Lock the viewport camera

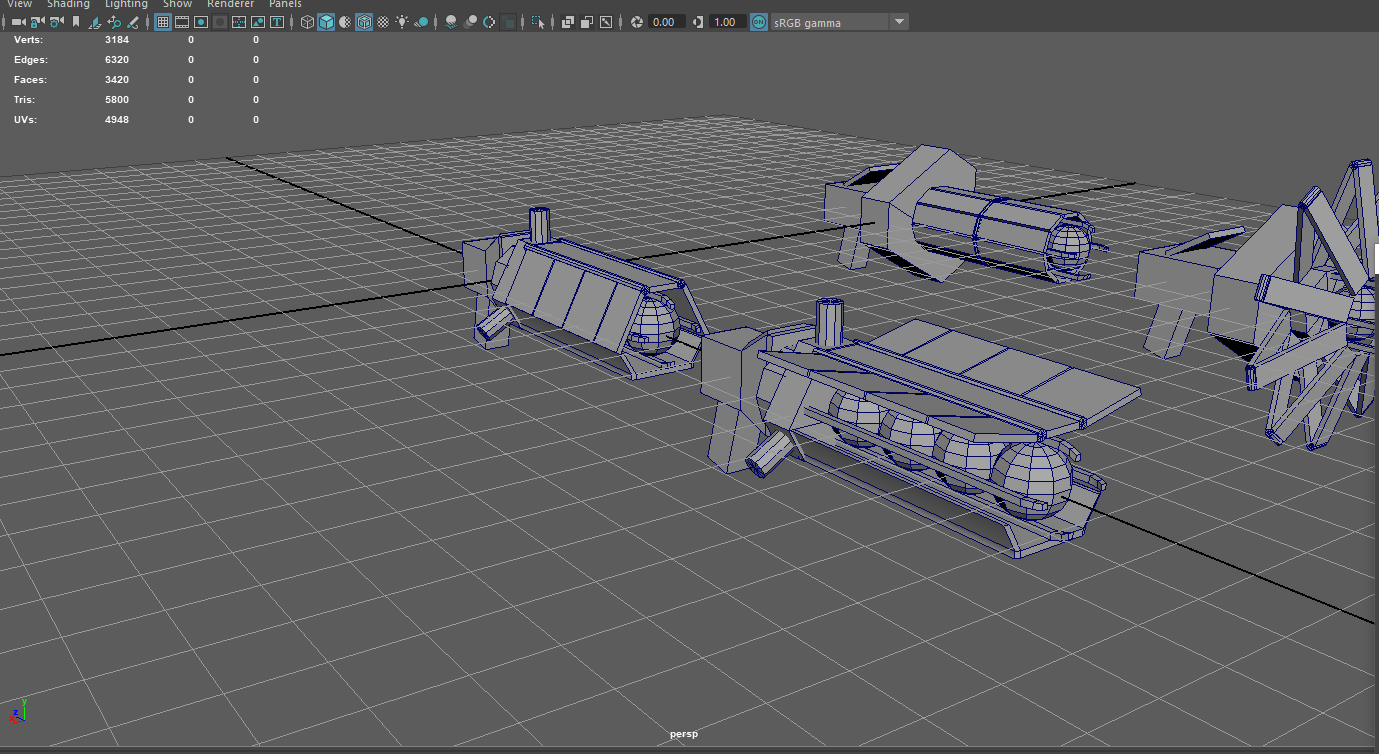39,21
